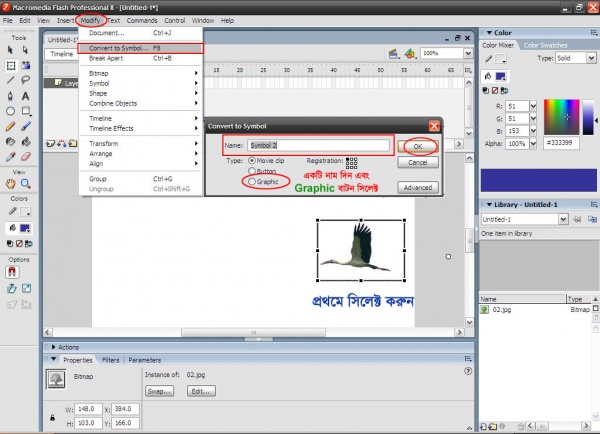The height and width of the screenshot is (434, 600).
Task: Click the bitmap thumbnail in Properties
Action: pyautogui.click(x=56, y=379)
